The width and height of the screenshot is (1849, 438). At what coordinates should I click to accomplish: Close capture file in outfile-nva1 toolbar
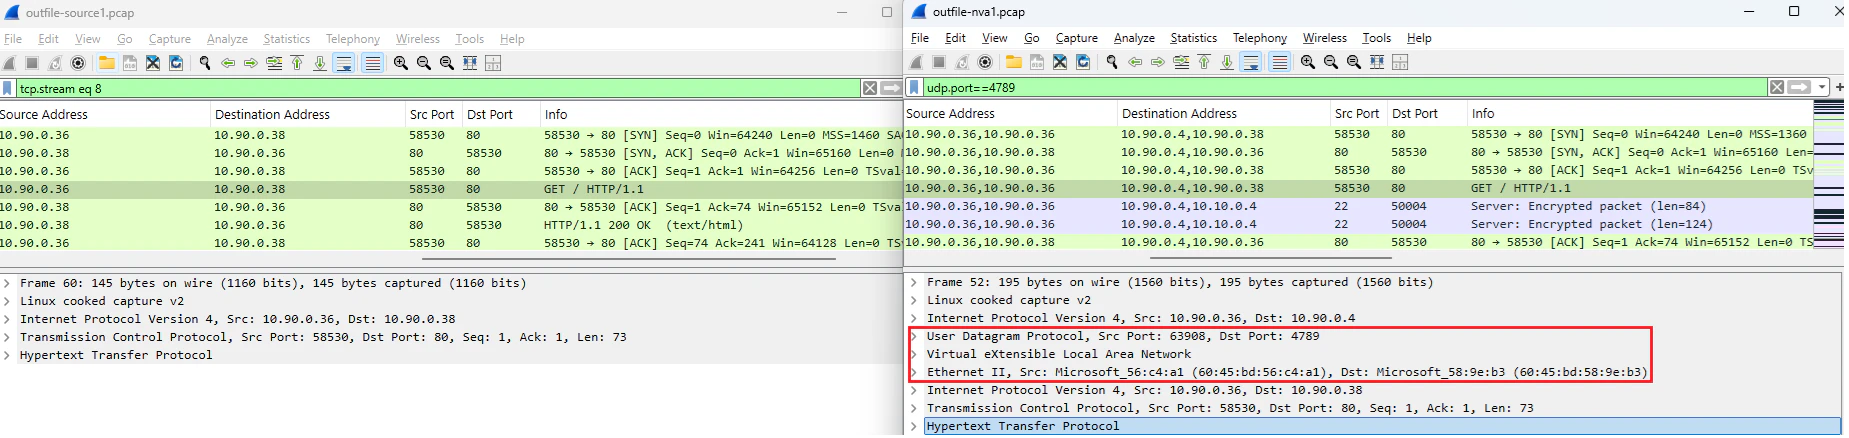point(1060,62)
